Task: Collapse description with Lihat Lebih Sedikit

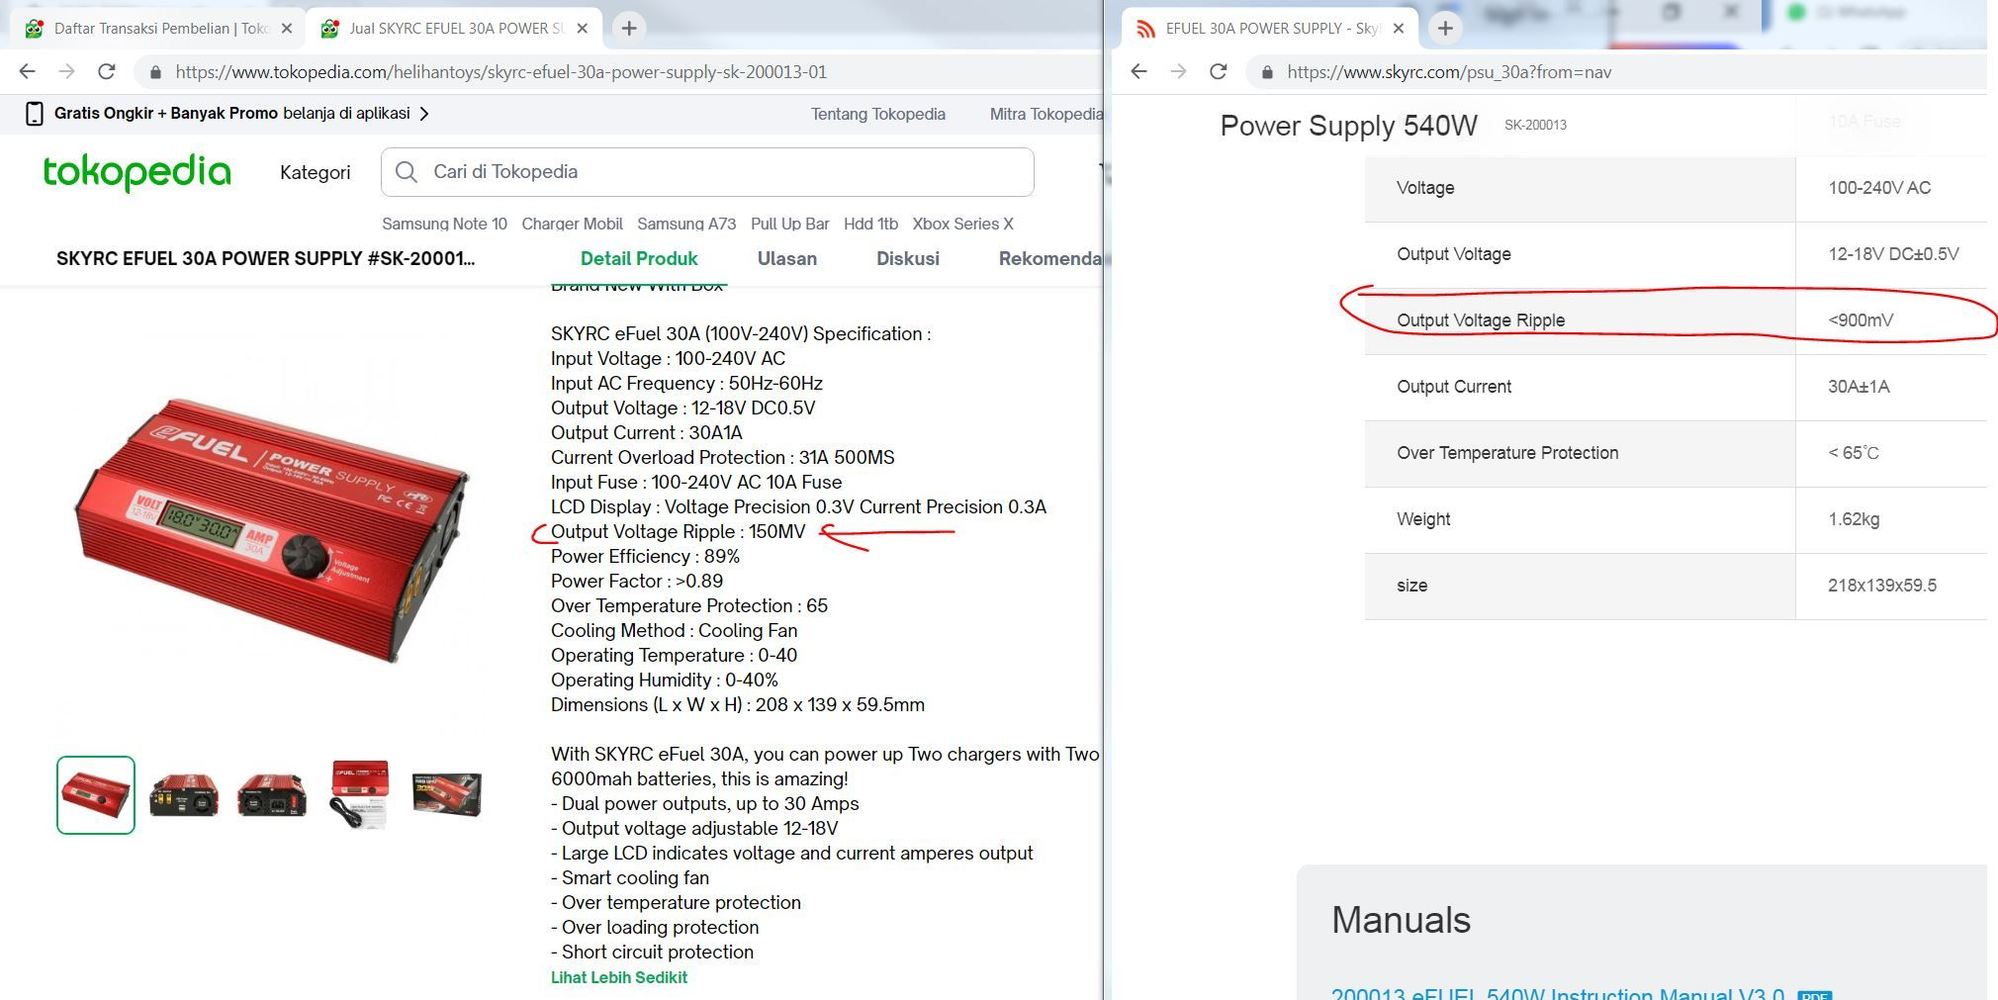Action: pyautogui.click(x=618, y=977)
